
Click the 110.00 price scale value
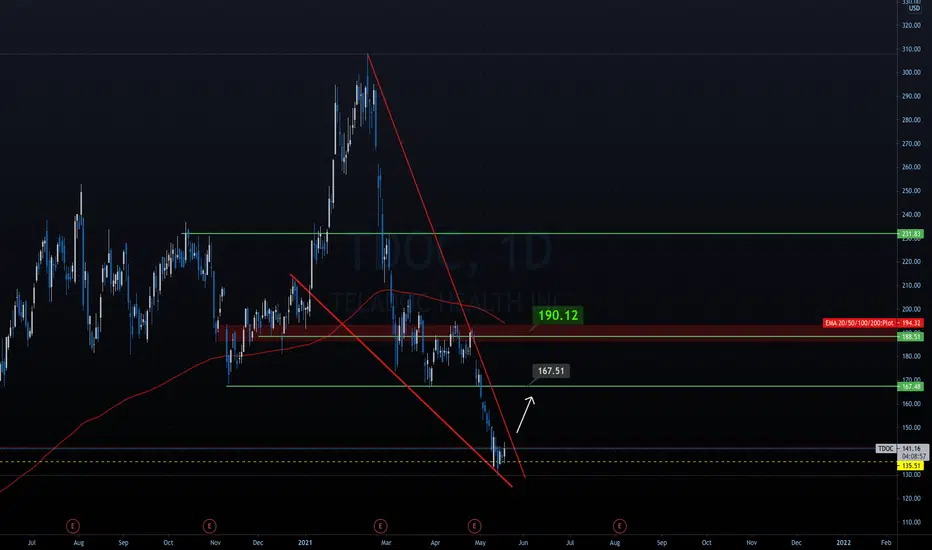tap(911, 522)
